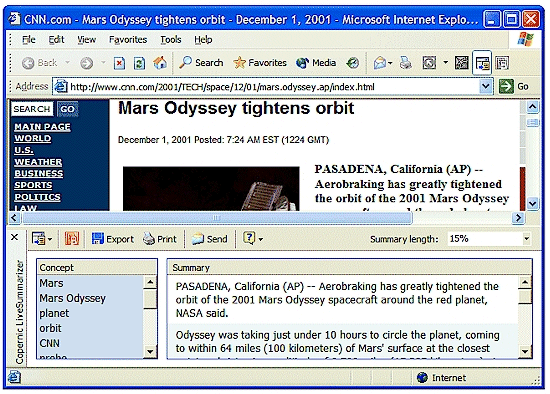Follow the WORLD link

pos(33,138)
